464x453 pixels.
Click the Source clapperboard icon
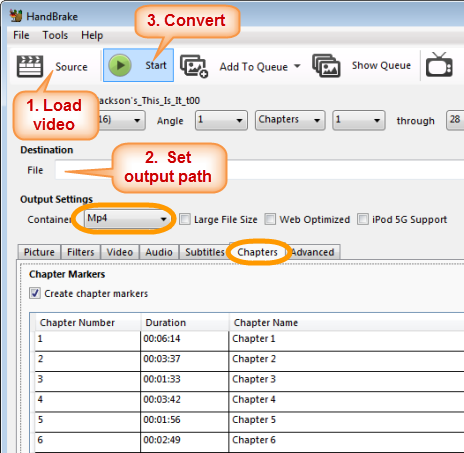[30, 66]
